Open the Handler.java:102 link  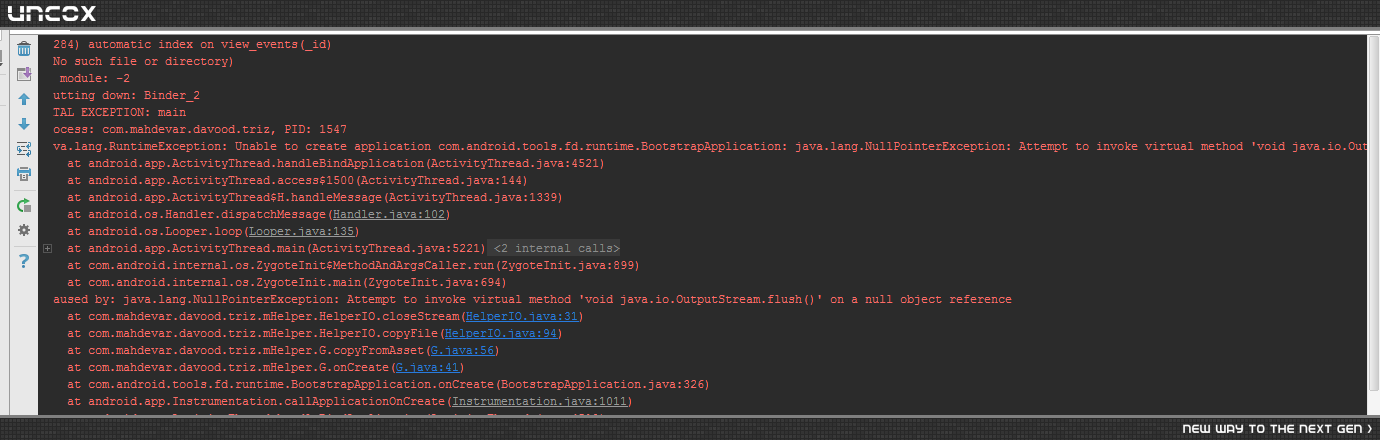coord(389,214)
